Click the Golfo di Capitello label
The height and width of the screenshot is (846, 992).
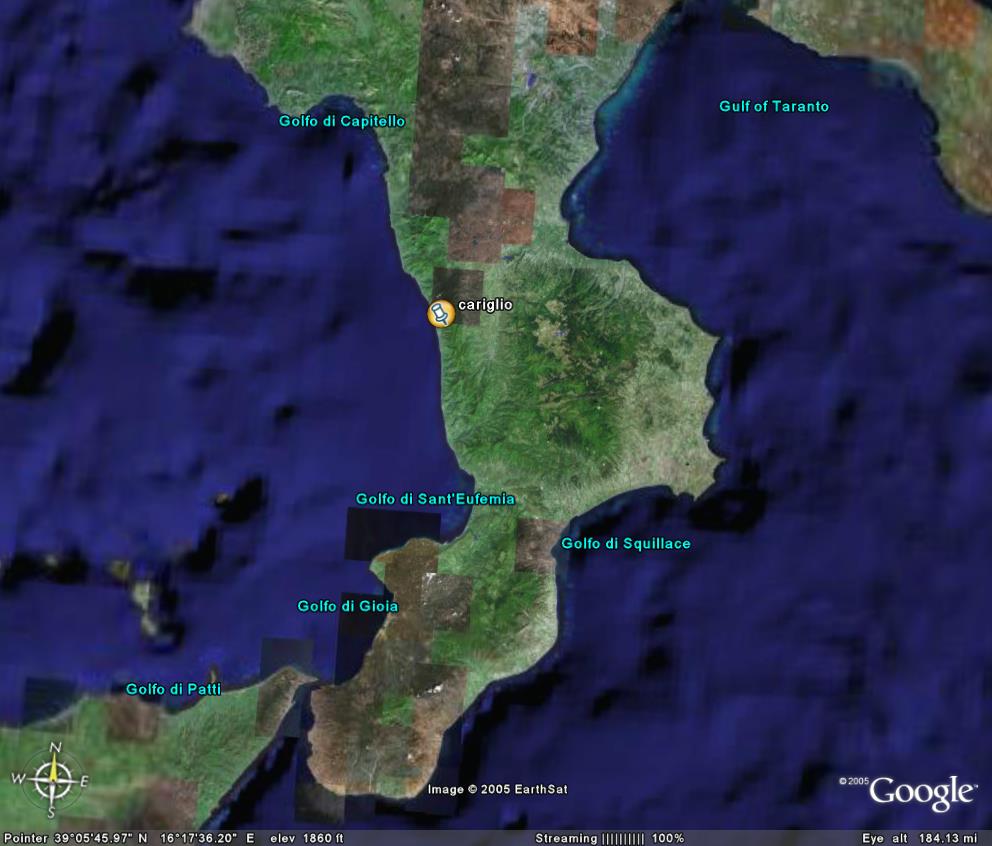(342, 121)
